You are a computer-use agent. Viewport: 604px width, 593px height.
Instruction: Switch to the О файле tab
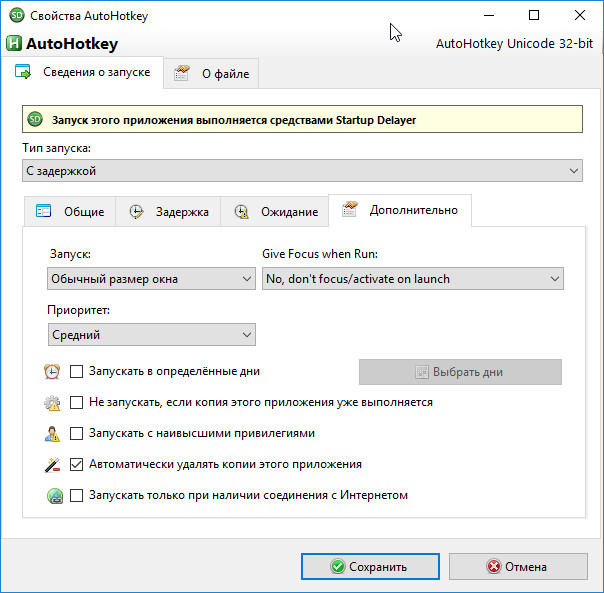click(211, 73)
